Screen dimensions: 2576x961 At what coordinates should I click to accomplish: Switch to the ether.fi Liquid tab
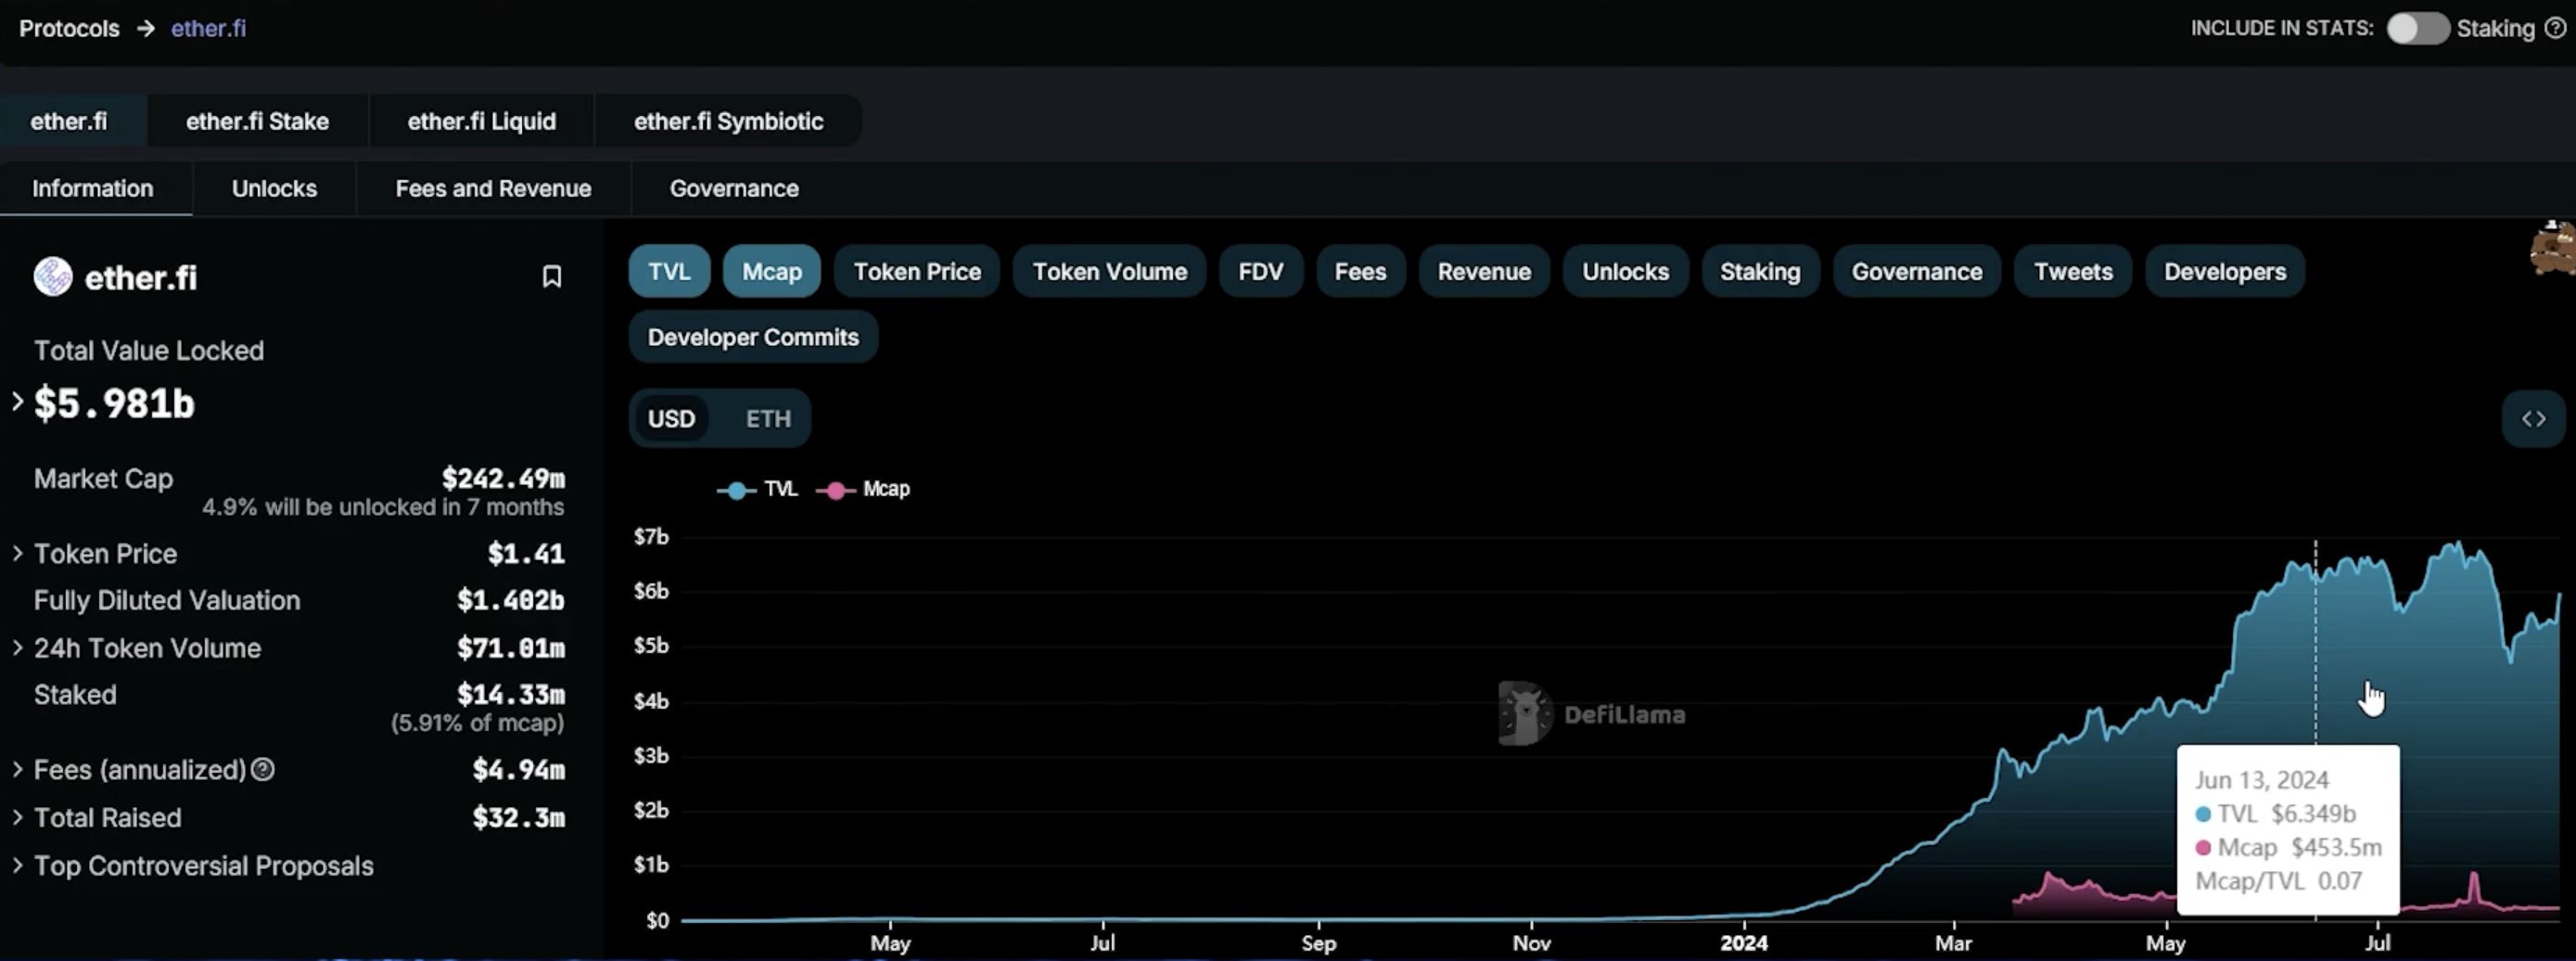pyautogui.click(x=481, y=121)
